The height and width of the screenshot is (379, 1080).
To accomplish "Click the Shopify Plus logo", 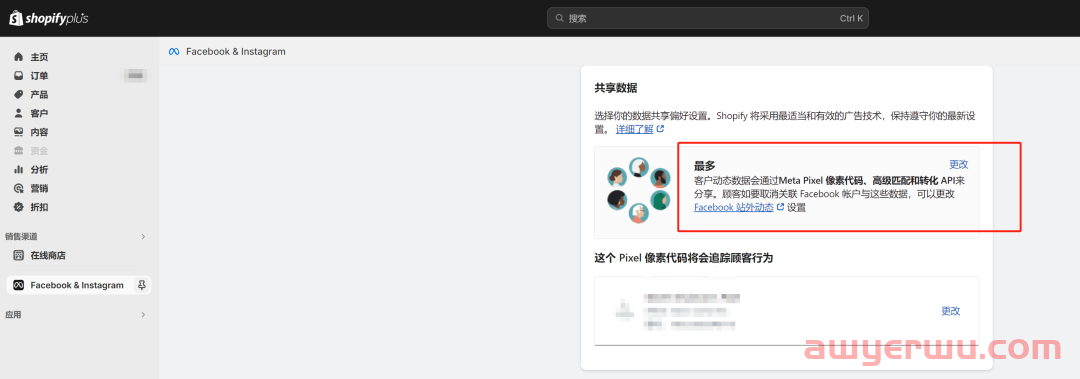I will 48,19.
